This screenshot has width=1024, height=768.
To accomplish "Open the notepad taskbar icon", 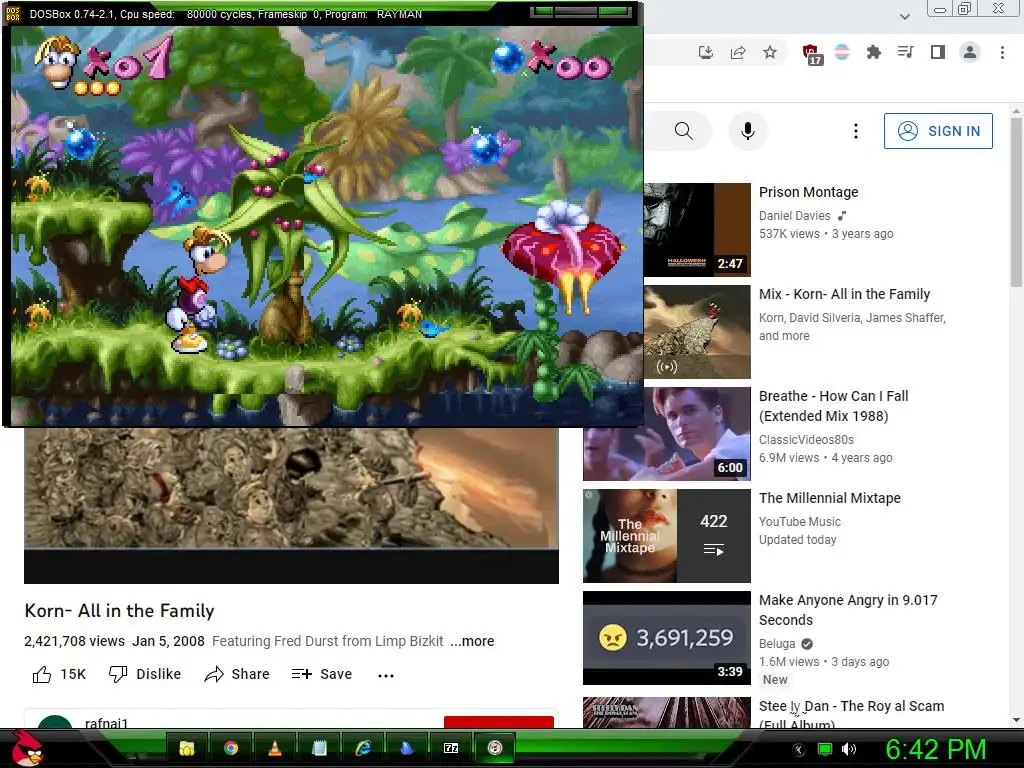I will point(319,748).
